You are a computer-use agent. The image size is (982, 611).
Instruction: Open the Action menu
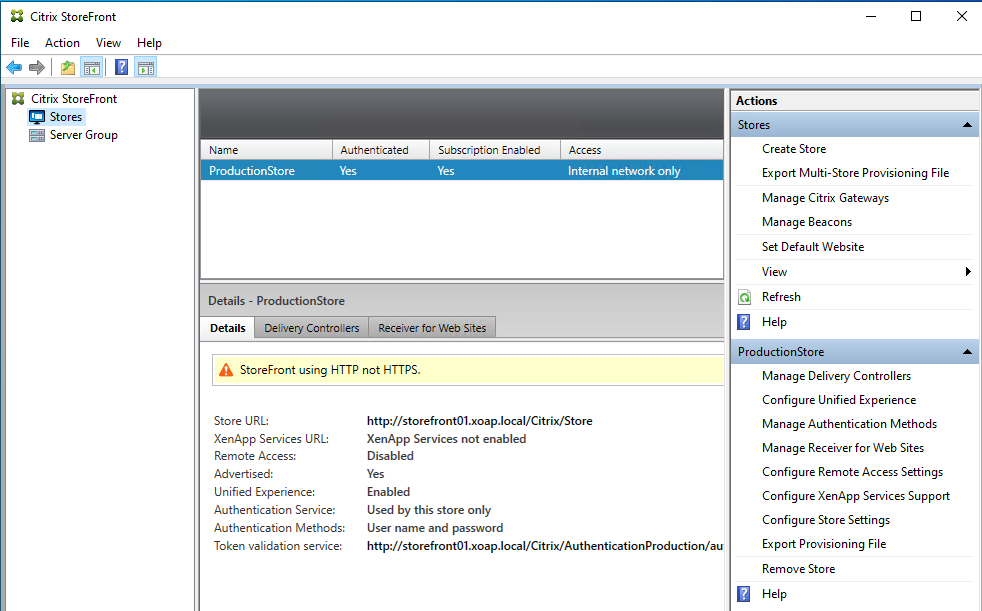click(x=62, y=43)
